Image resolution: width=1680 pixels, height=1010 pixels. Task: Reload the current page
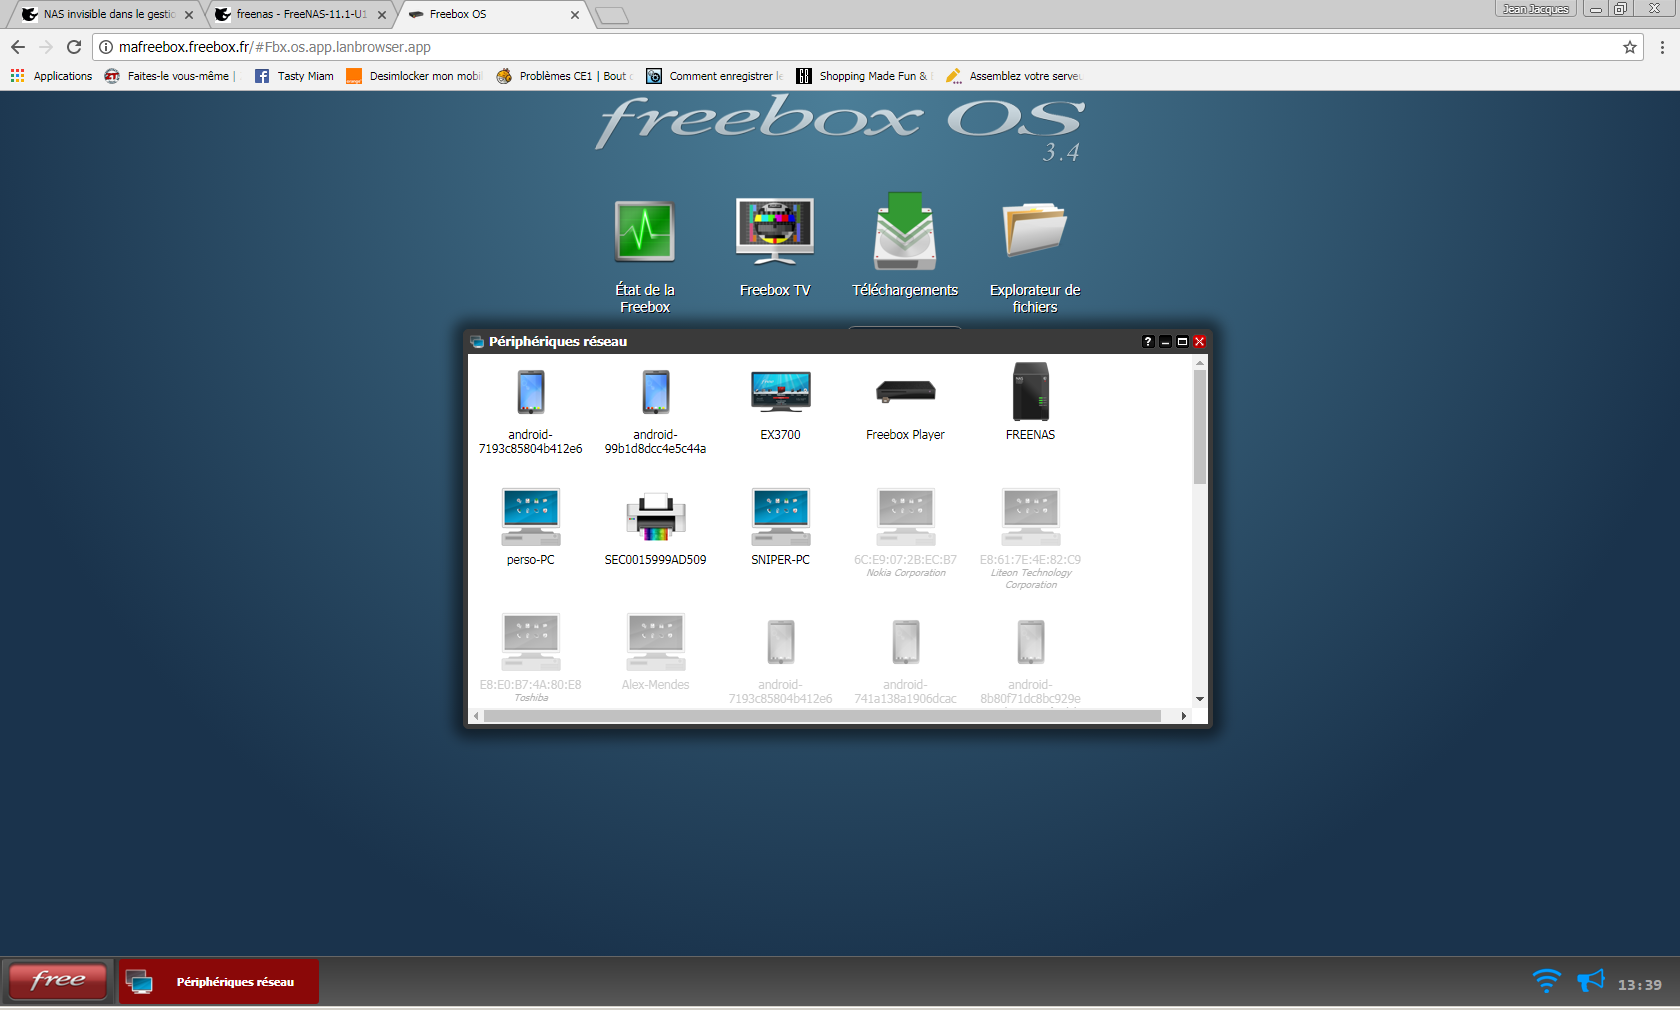(74, 47)
